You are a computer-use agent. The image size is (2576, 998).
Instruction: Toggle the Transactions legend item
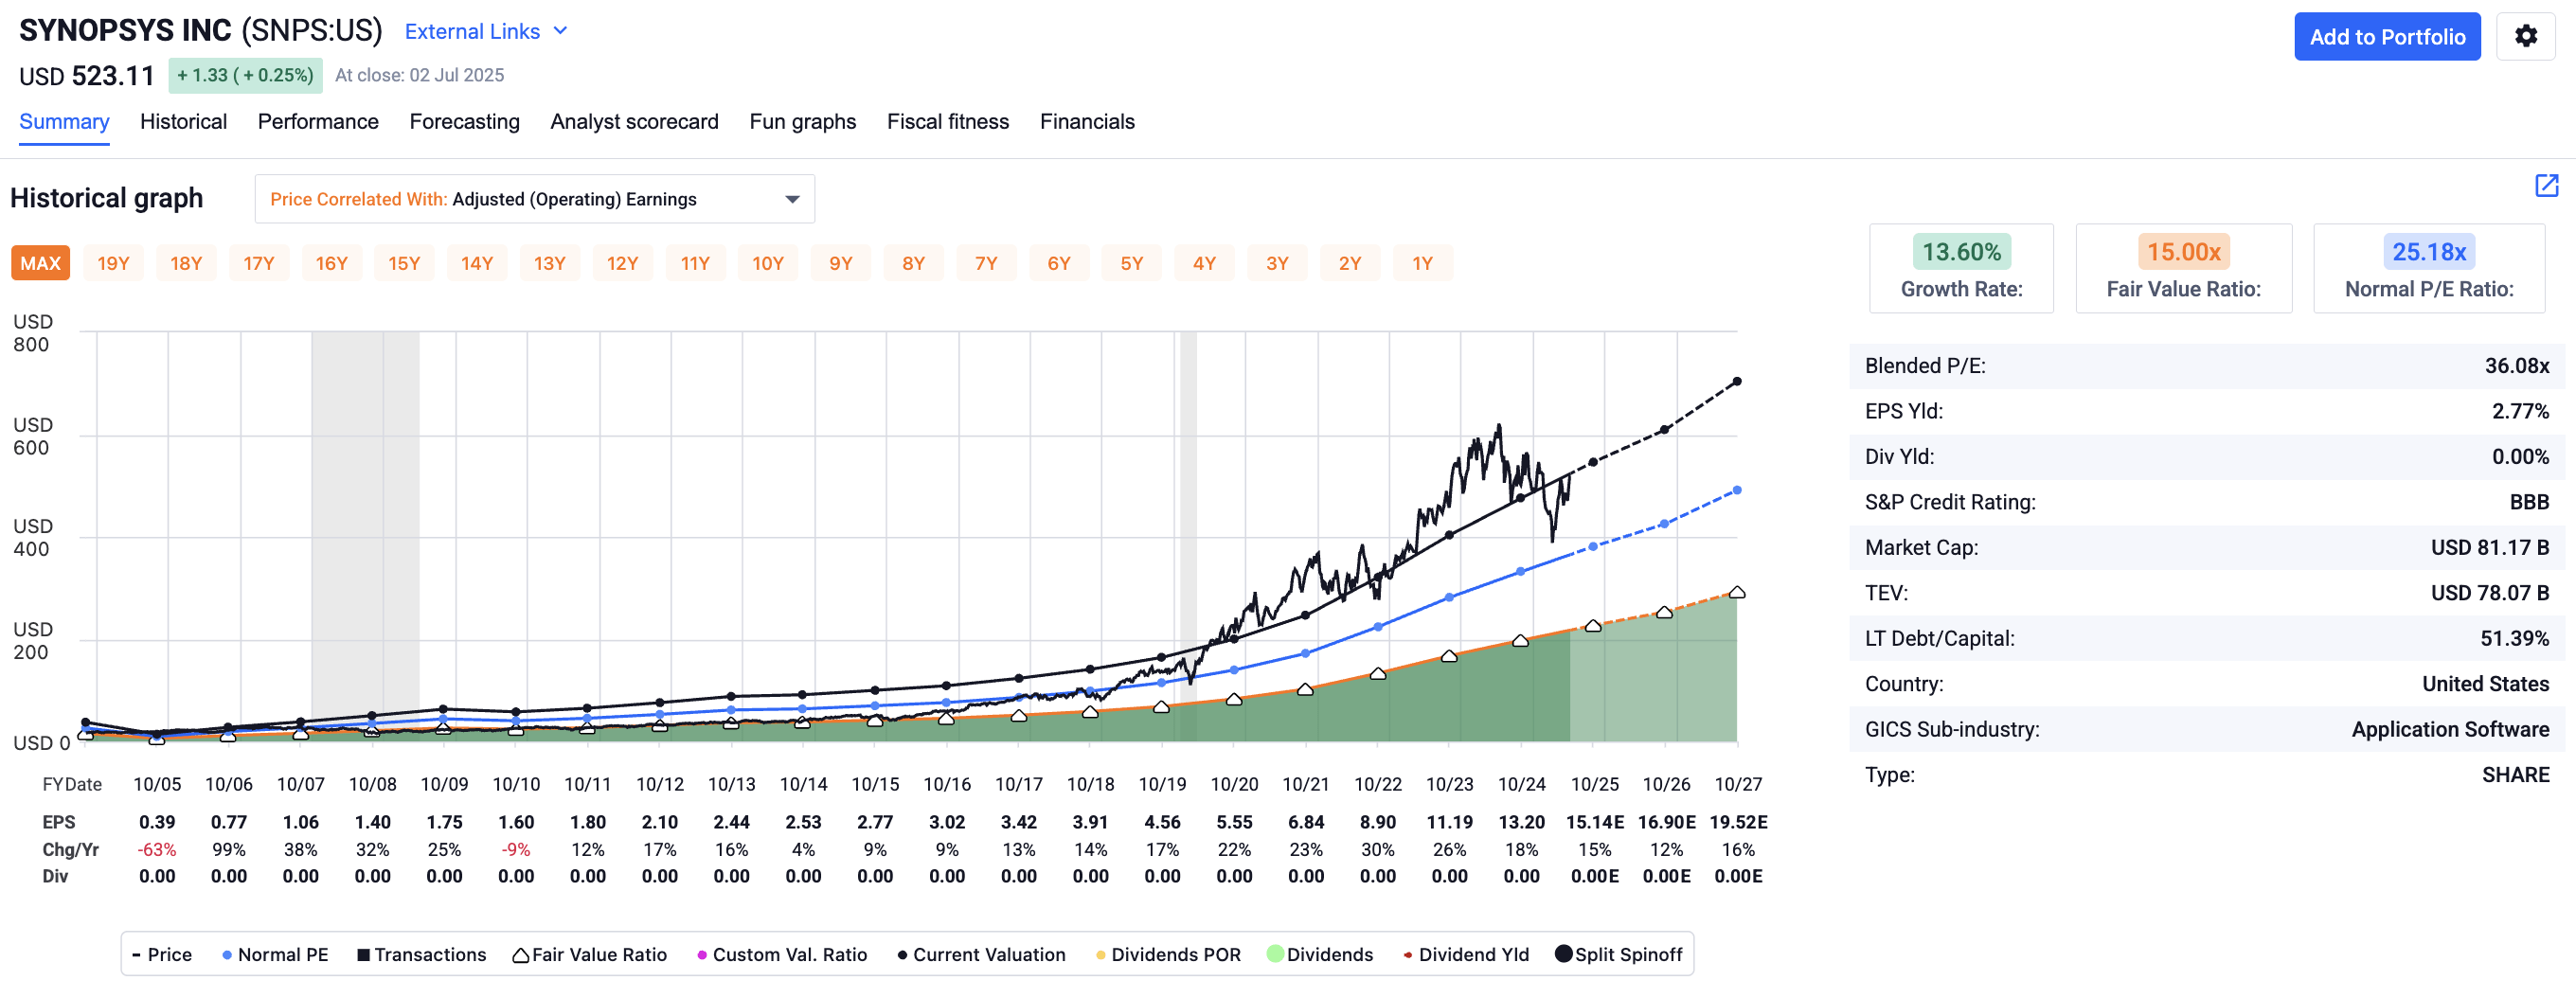(x=421, y=954)
